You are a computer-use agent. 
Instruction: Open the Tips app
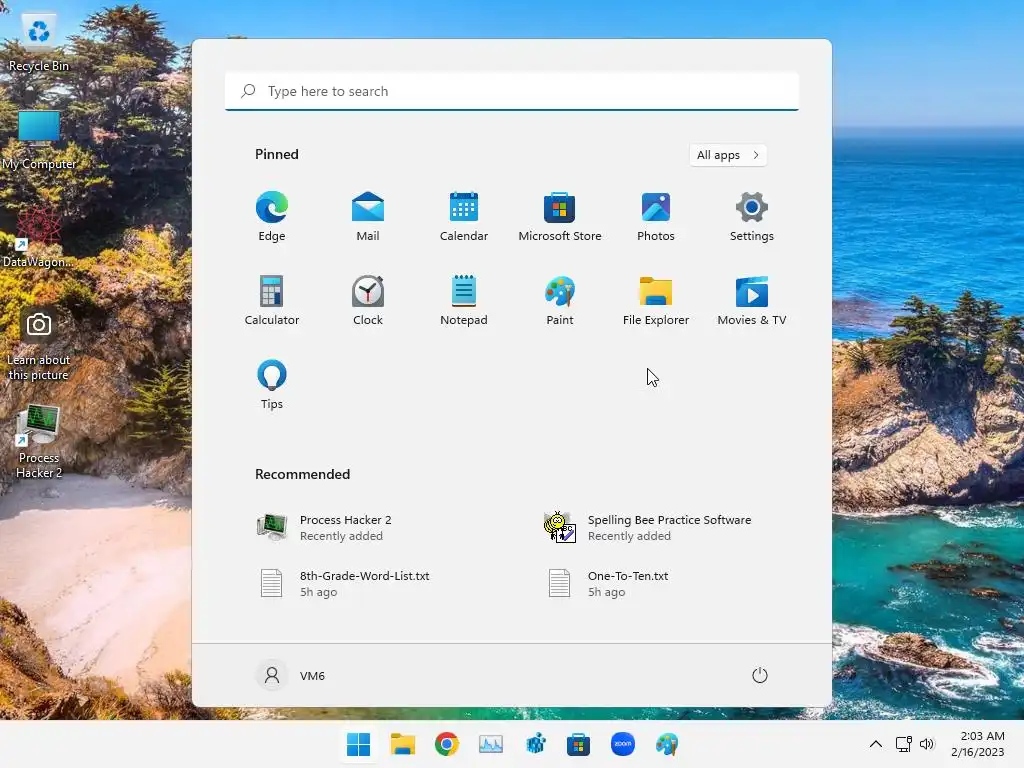point(272,385)
